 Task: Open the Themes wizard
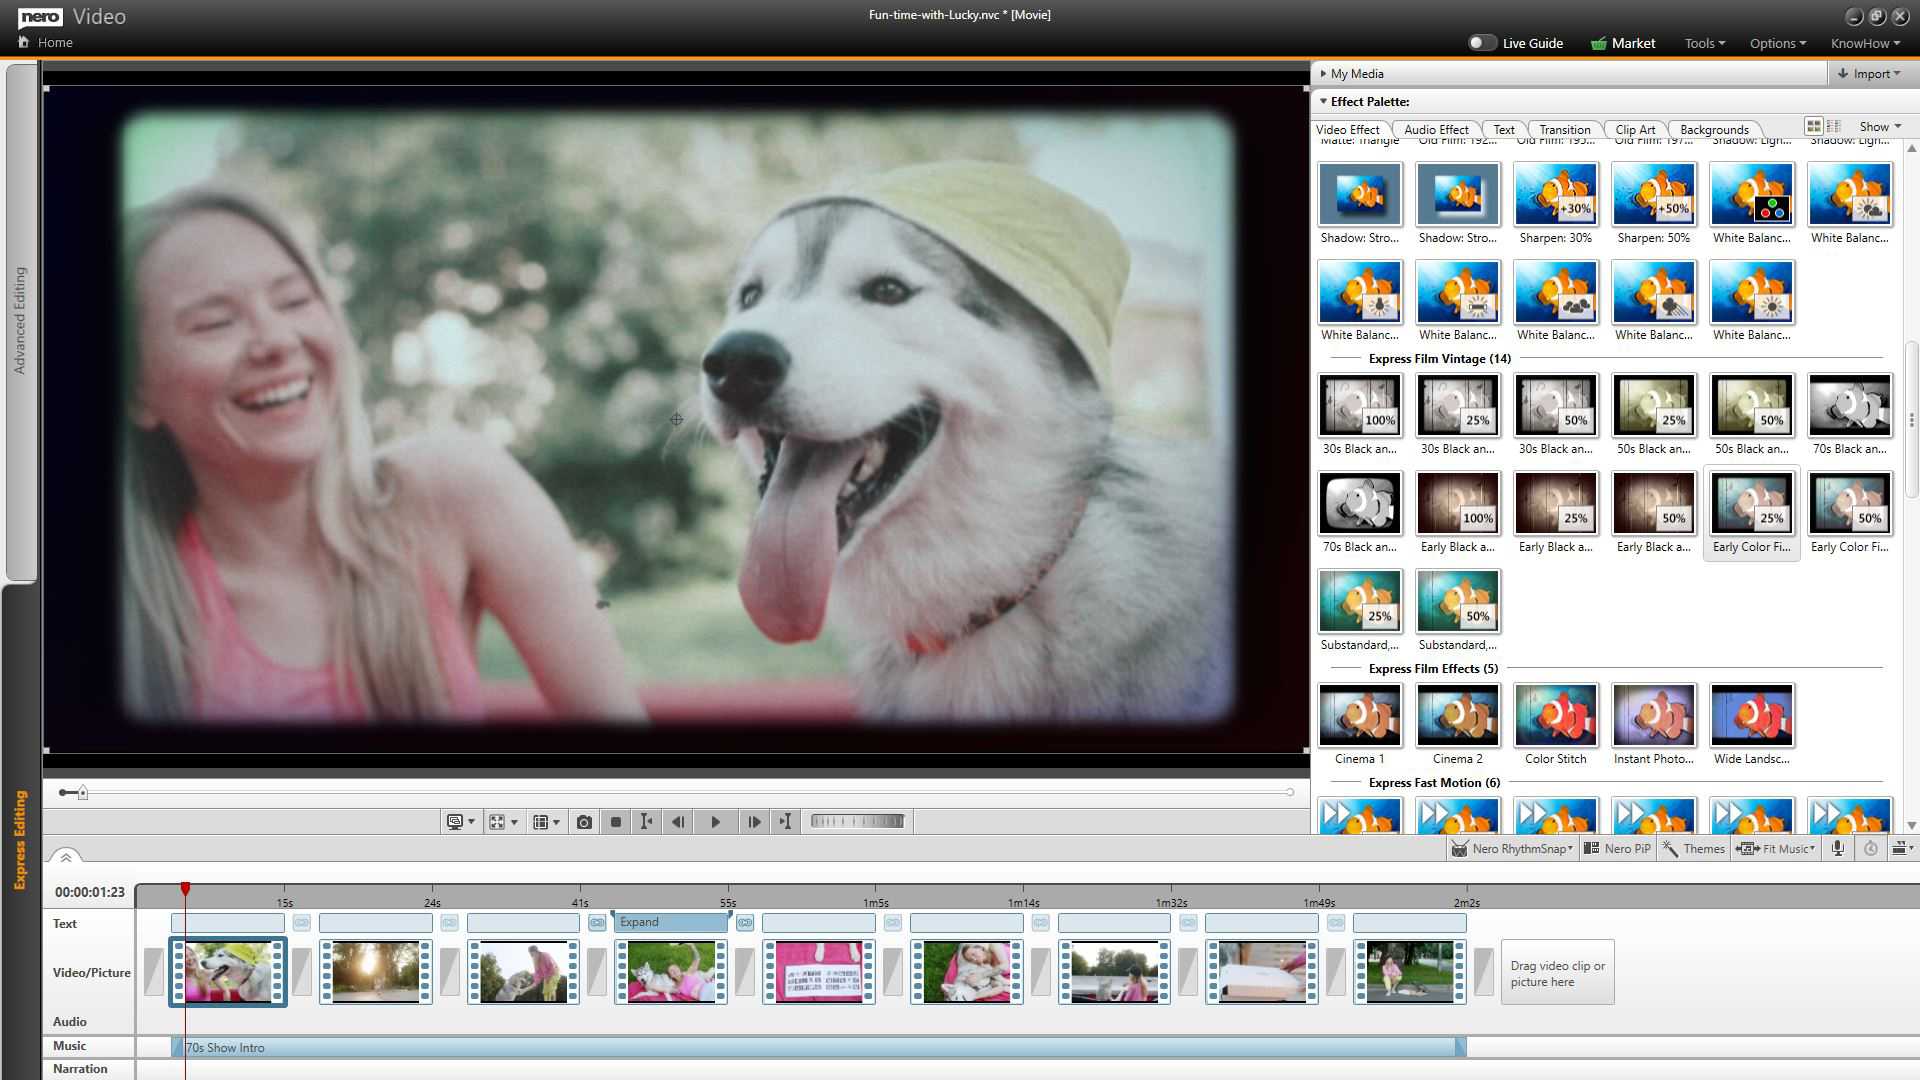(1693, 848)
